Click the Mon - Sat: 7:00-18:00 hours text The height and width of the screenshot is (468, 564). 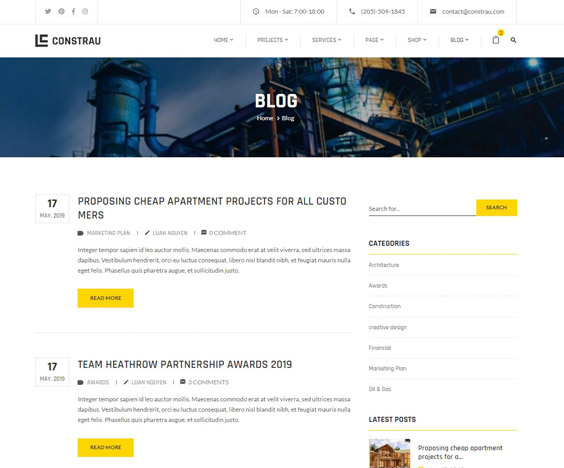pyautogui.click(x=295, y=12)
